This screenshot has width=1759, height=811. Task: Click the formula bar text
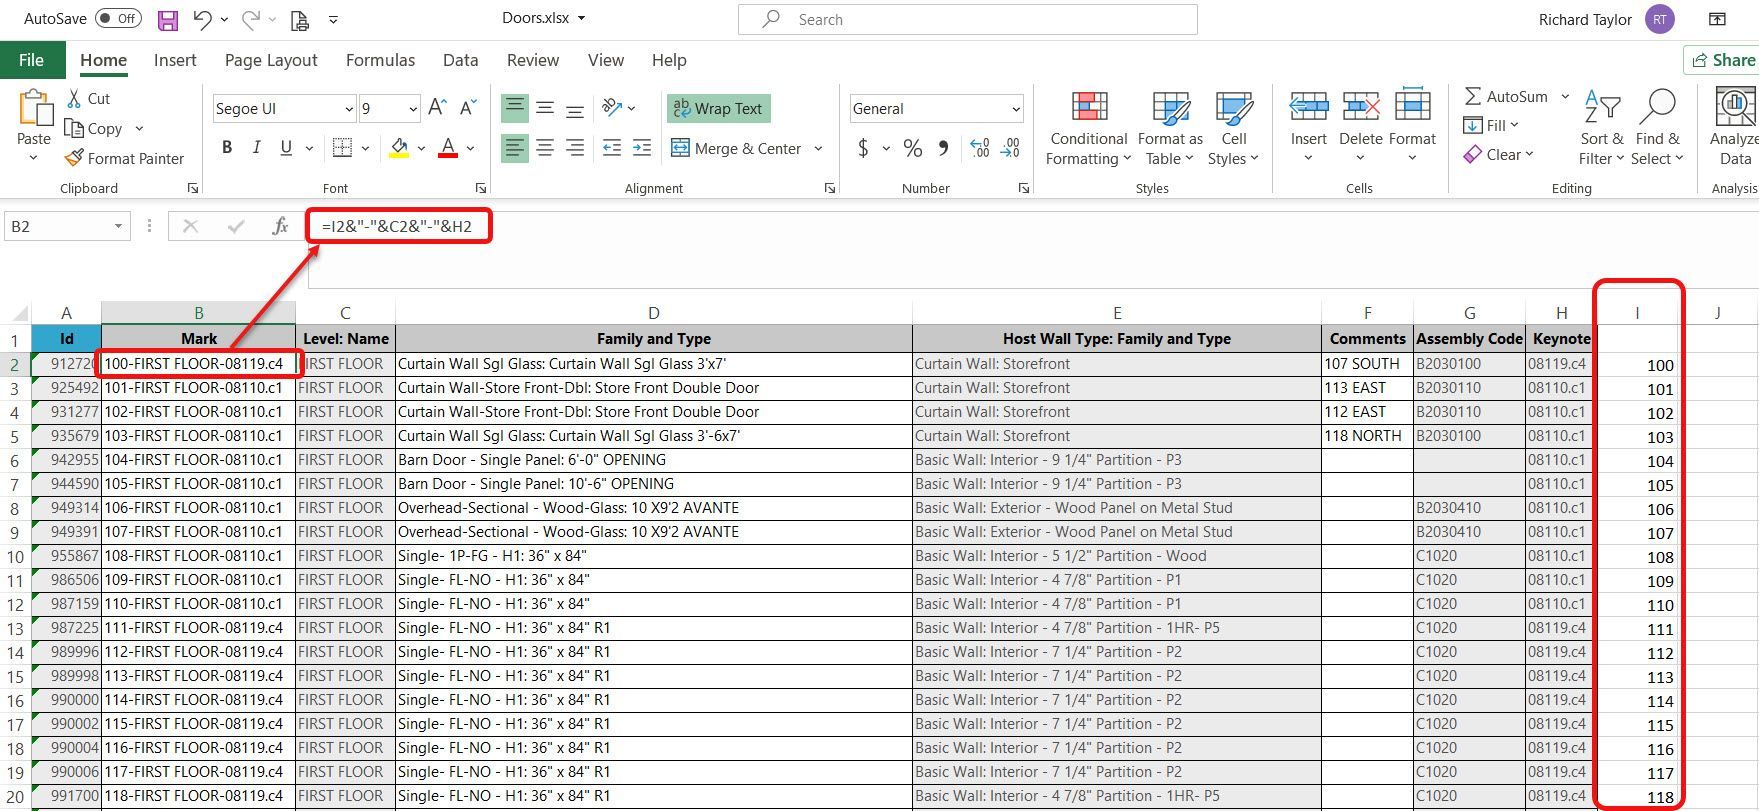click(x=397, y=226)
